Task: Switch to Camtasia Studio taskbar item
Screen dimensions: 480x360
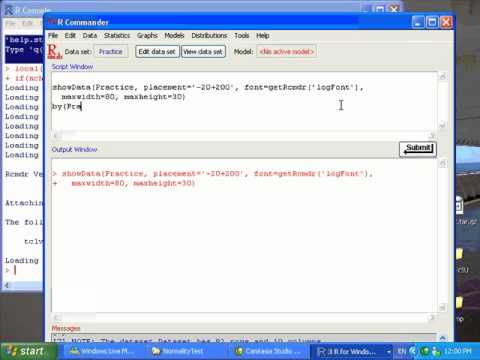Action: 268,351
